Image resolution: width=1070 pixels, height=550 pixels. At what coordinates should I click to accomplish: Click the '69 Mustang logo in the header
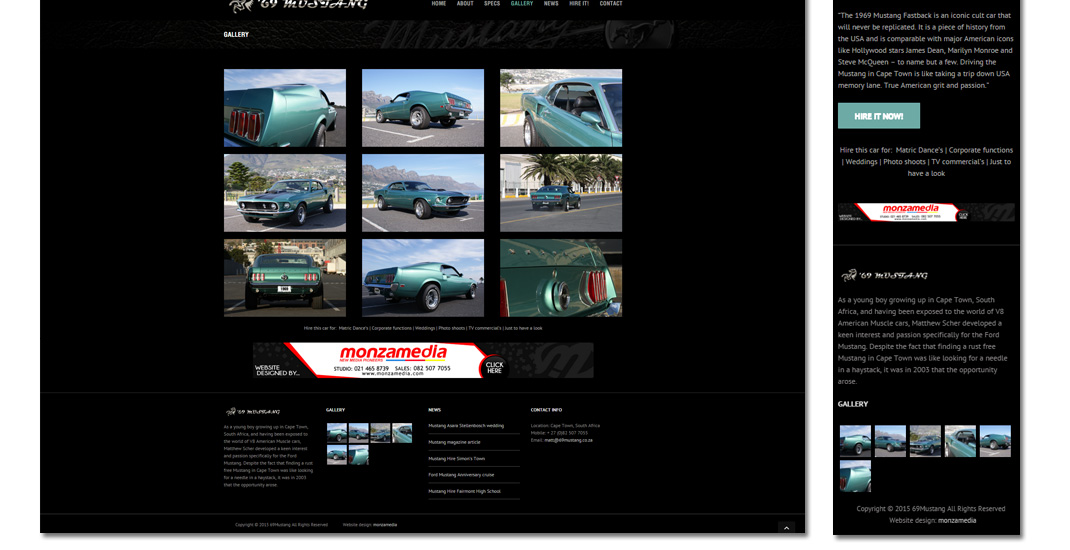(298, 5)
